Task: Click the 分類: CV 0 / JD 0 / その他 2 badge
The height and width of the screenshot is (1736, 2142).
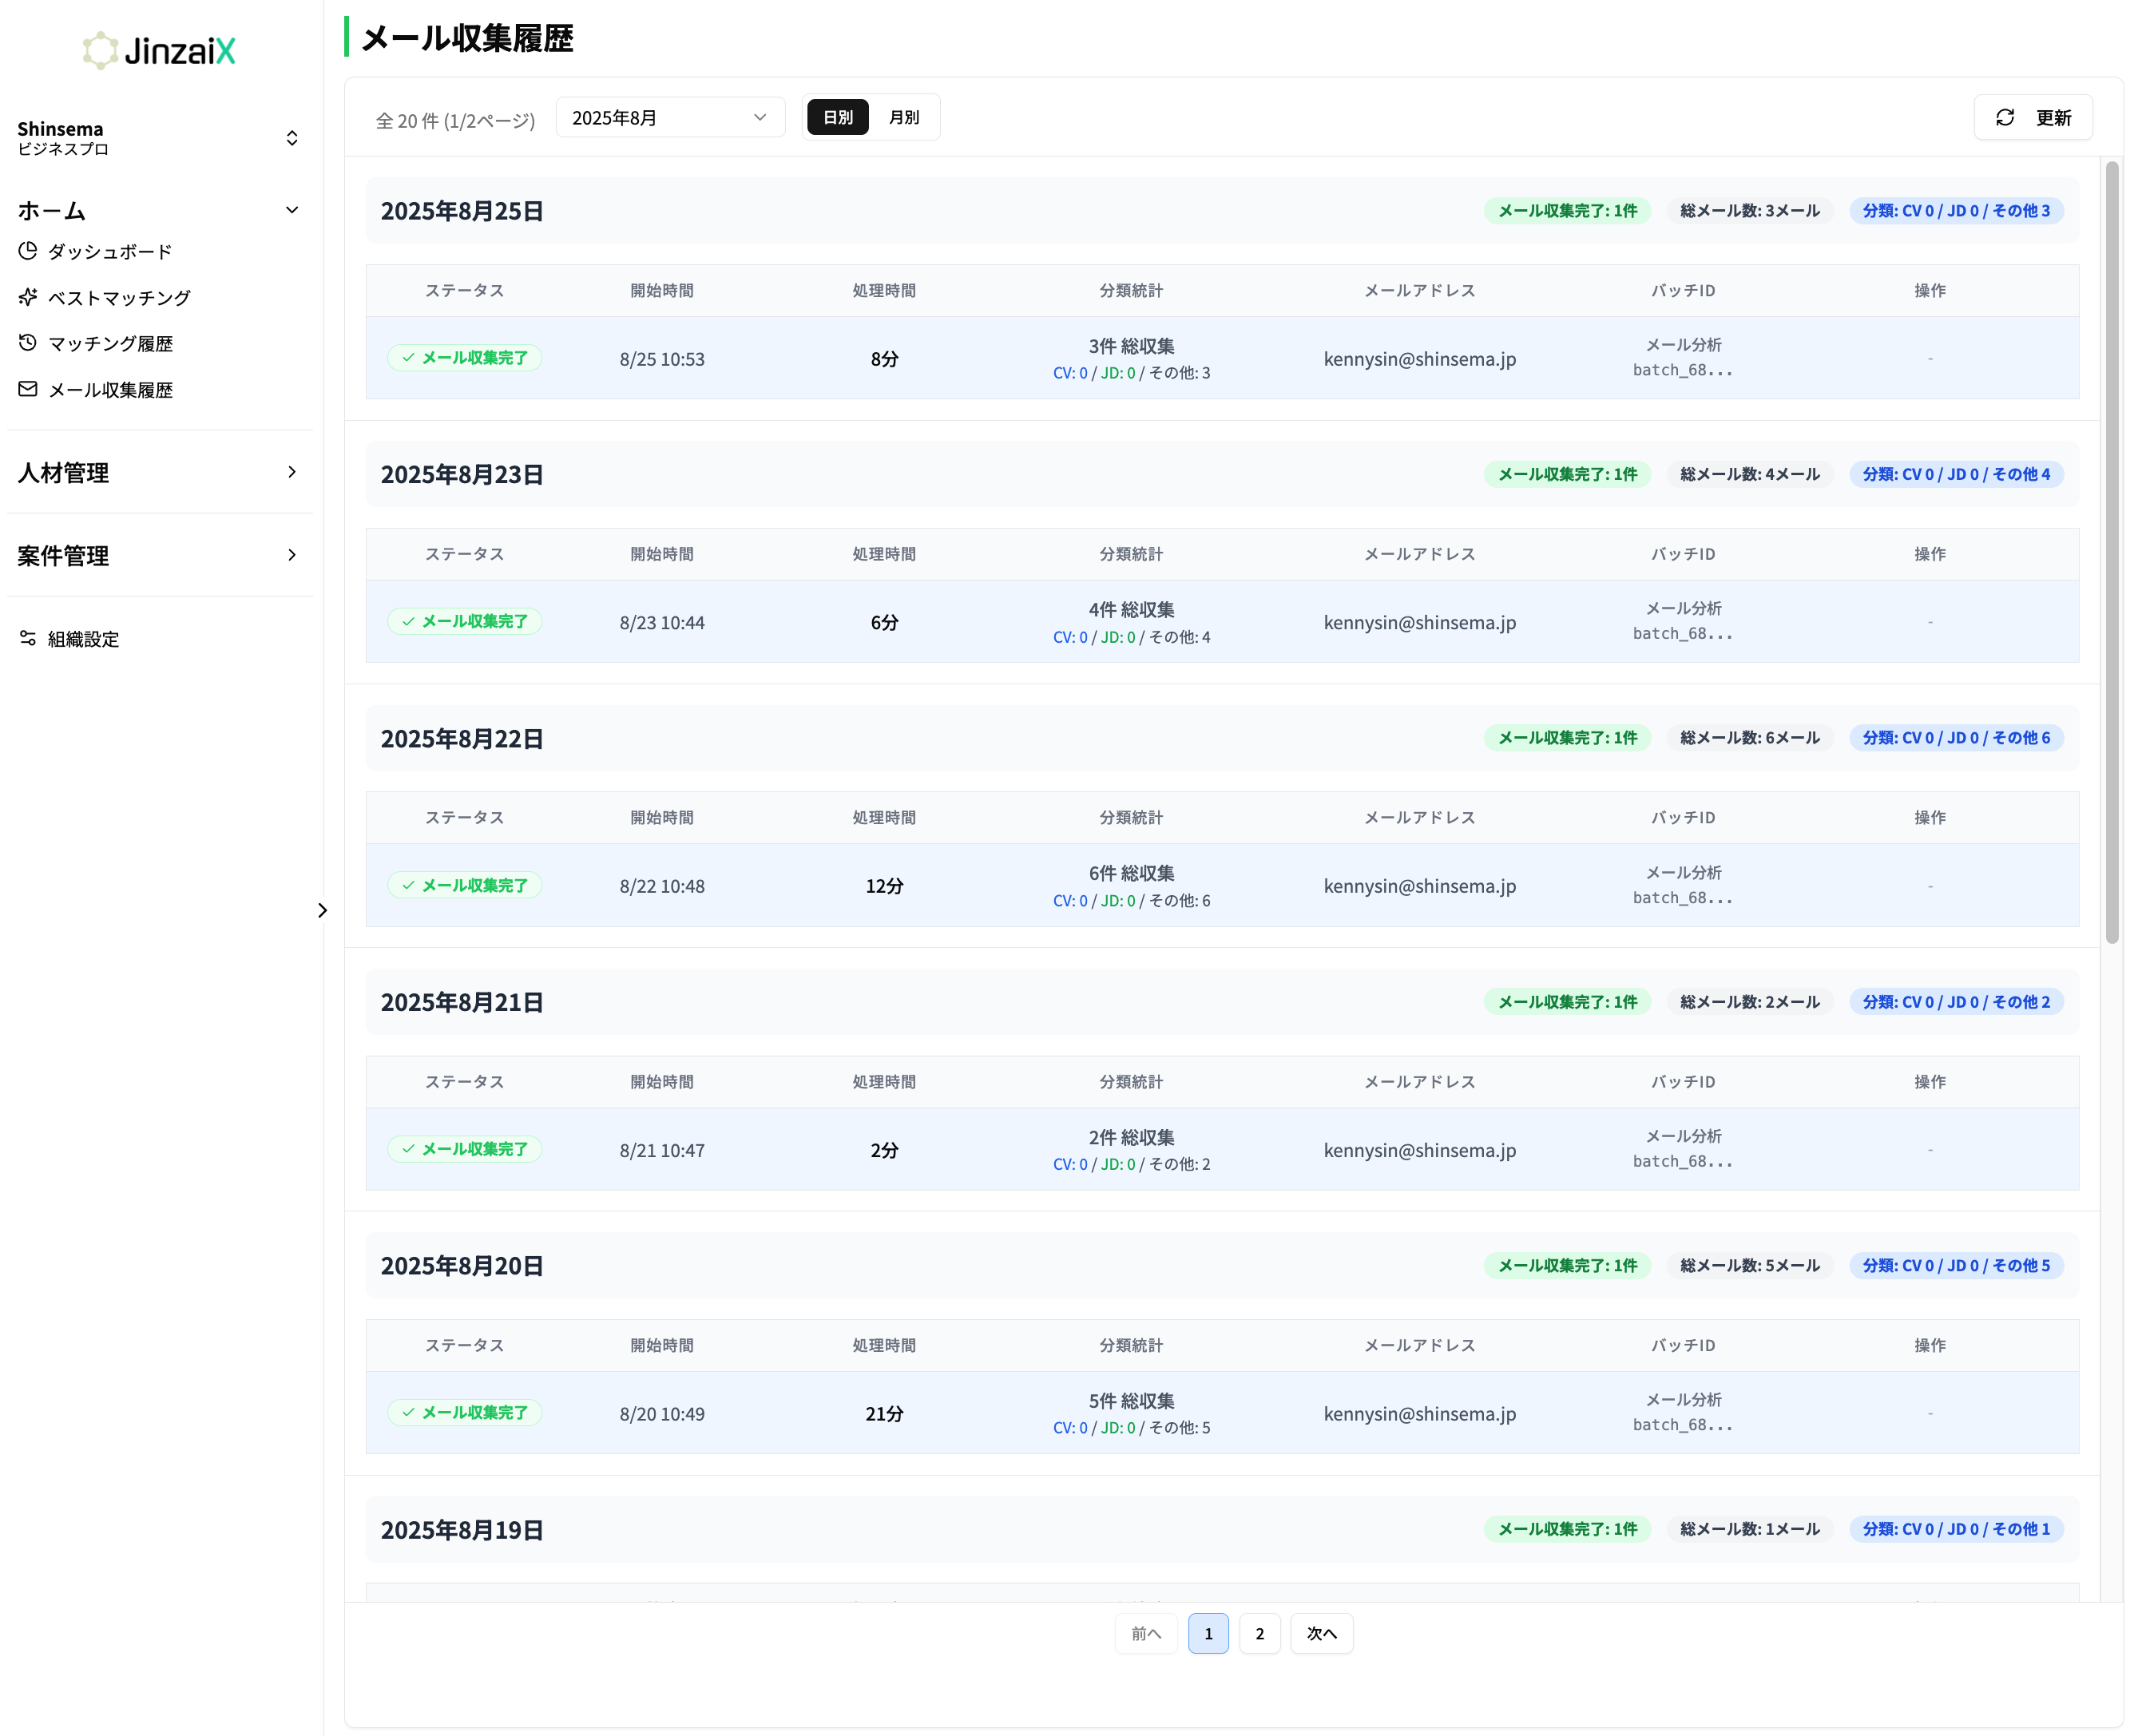Action: tap(1956, 1002)
